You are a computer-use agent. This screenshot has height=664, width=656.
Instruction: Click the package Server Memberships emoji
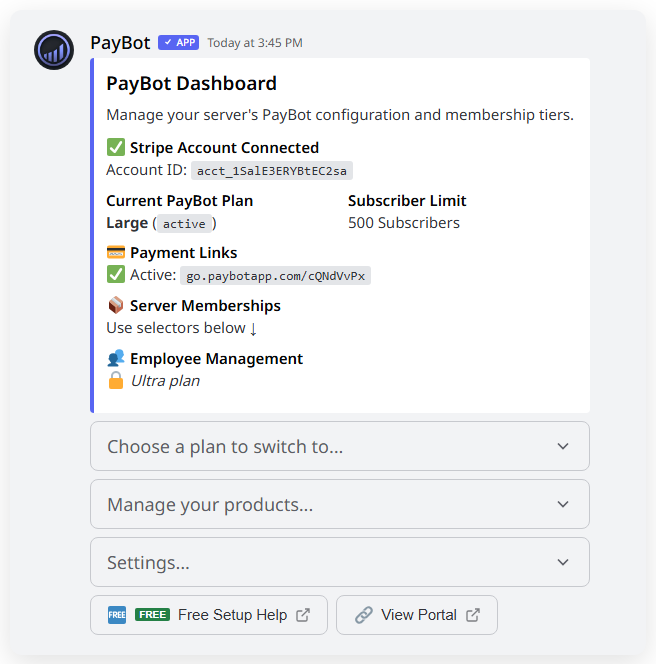116,306
